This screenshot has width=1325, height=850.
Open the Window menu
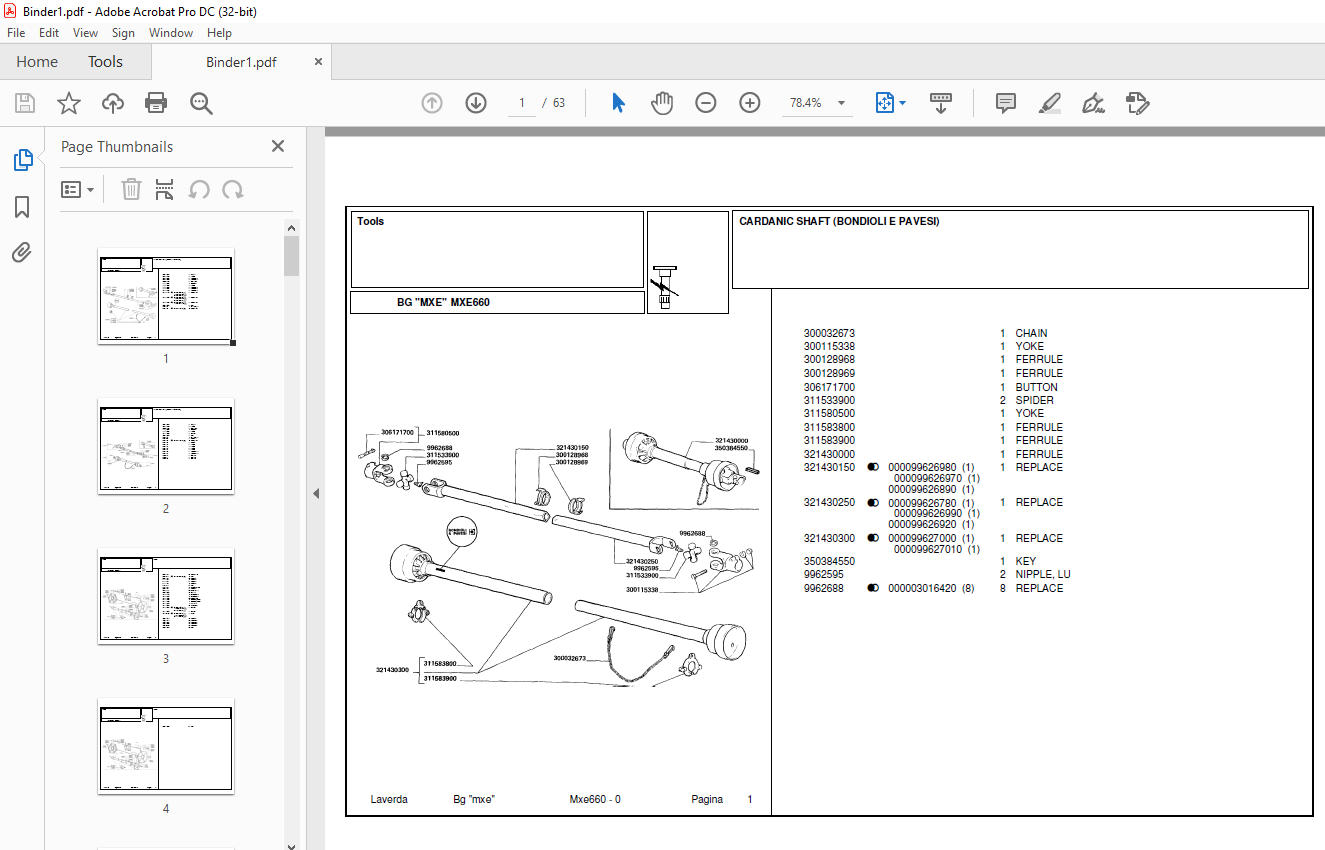click(x=171, y=33)
